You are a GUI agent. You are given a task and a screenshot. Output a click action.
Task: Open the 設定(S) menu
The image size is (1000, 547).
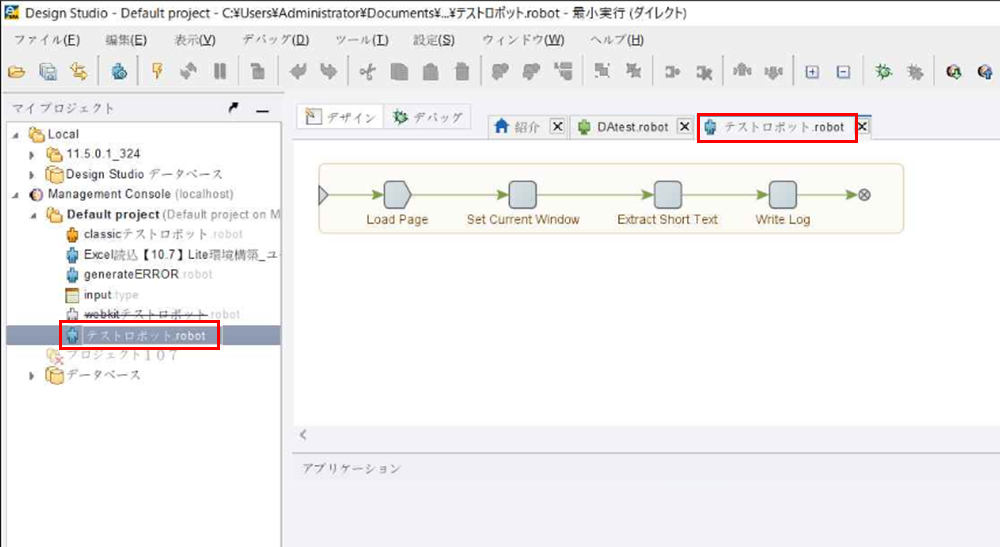tap(434, 40)
